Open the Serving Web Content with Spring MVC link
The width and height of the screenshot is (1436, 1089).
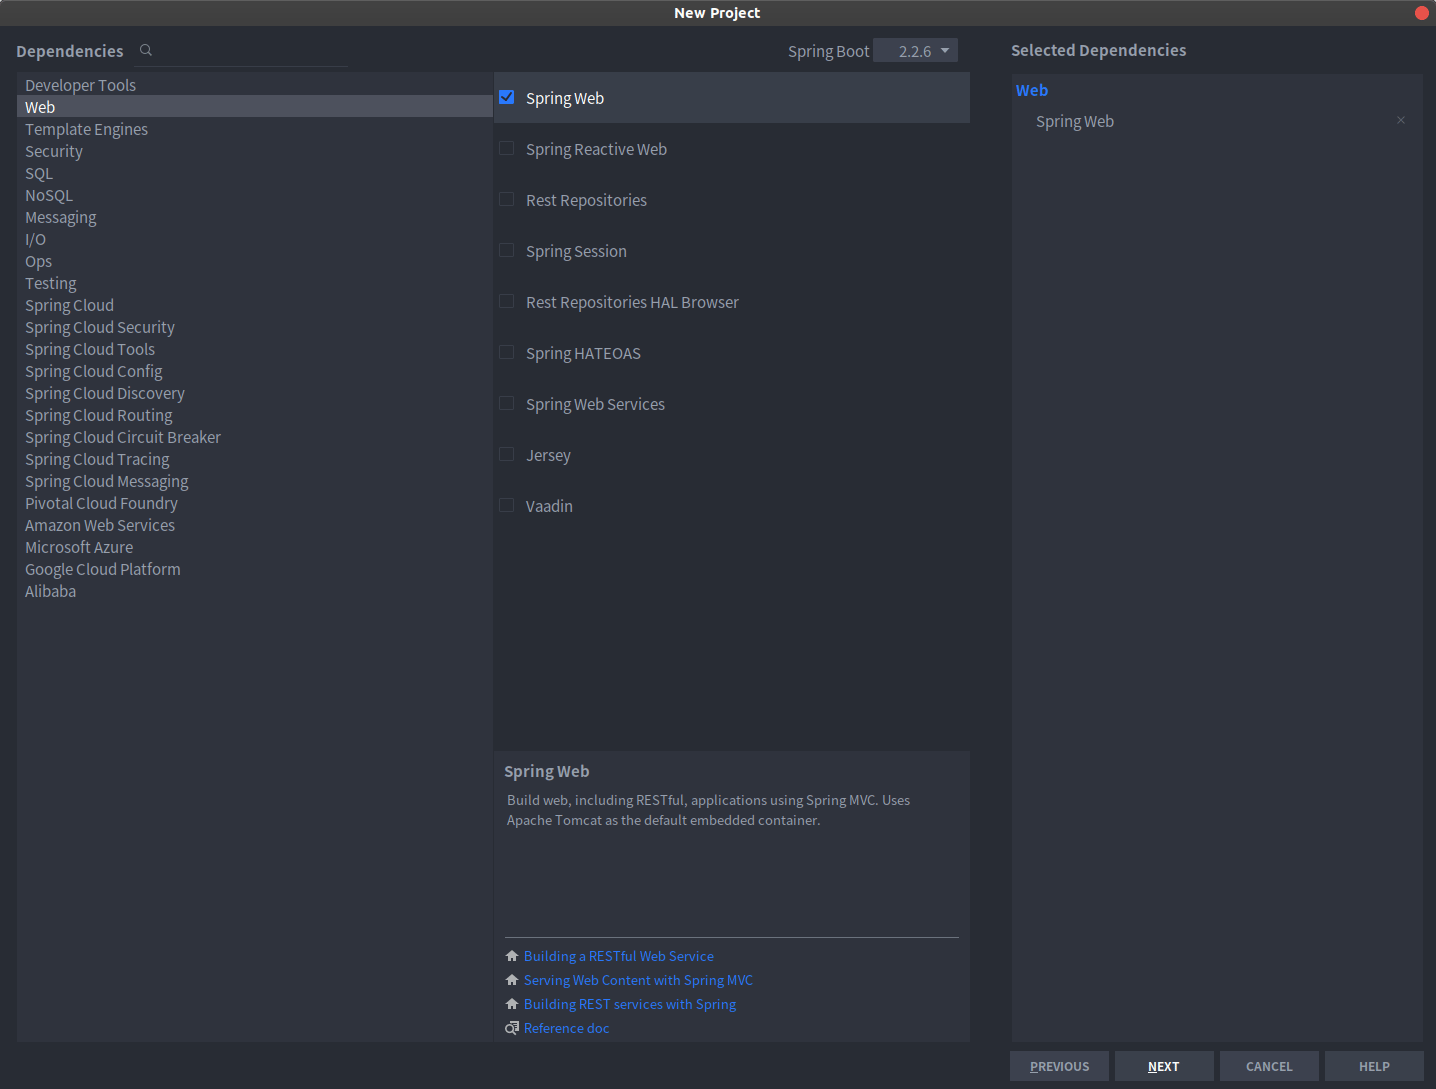pos(638,980)
